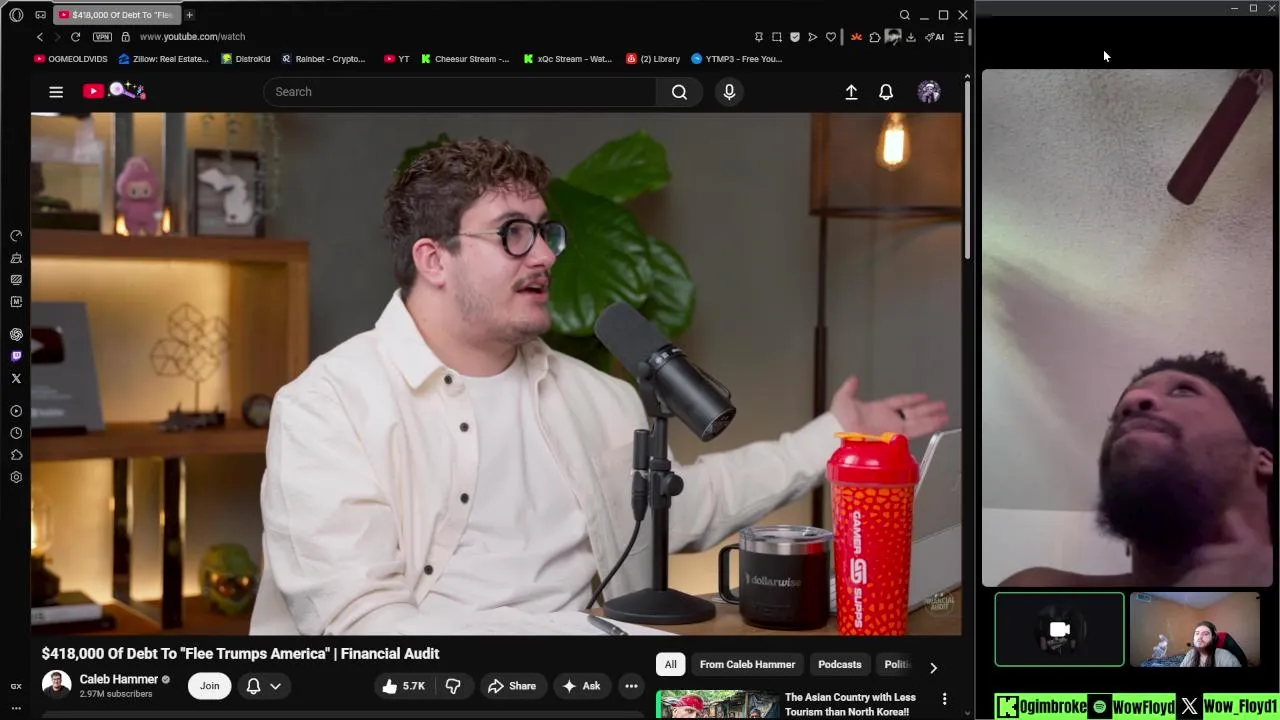
Task: Focus the YouTube Search field
Action: pyautogui.click(x=460, y=92)
